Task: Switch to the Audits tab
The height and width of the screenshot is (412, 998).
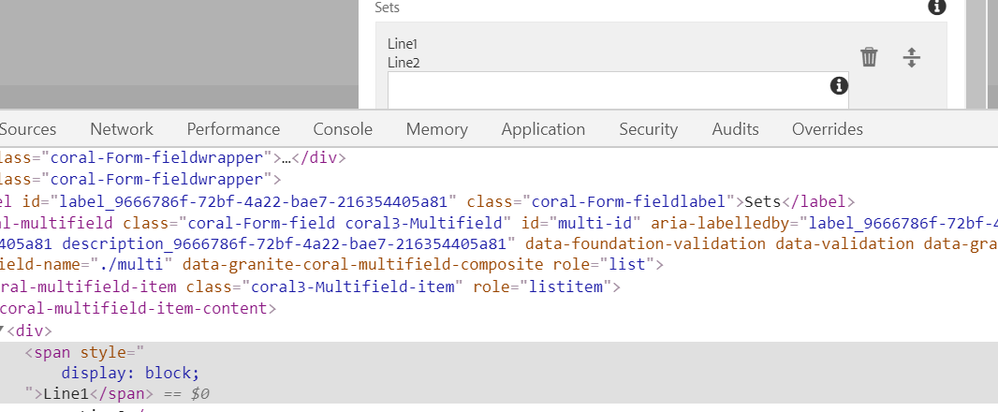Action: tap(735, 129)
